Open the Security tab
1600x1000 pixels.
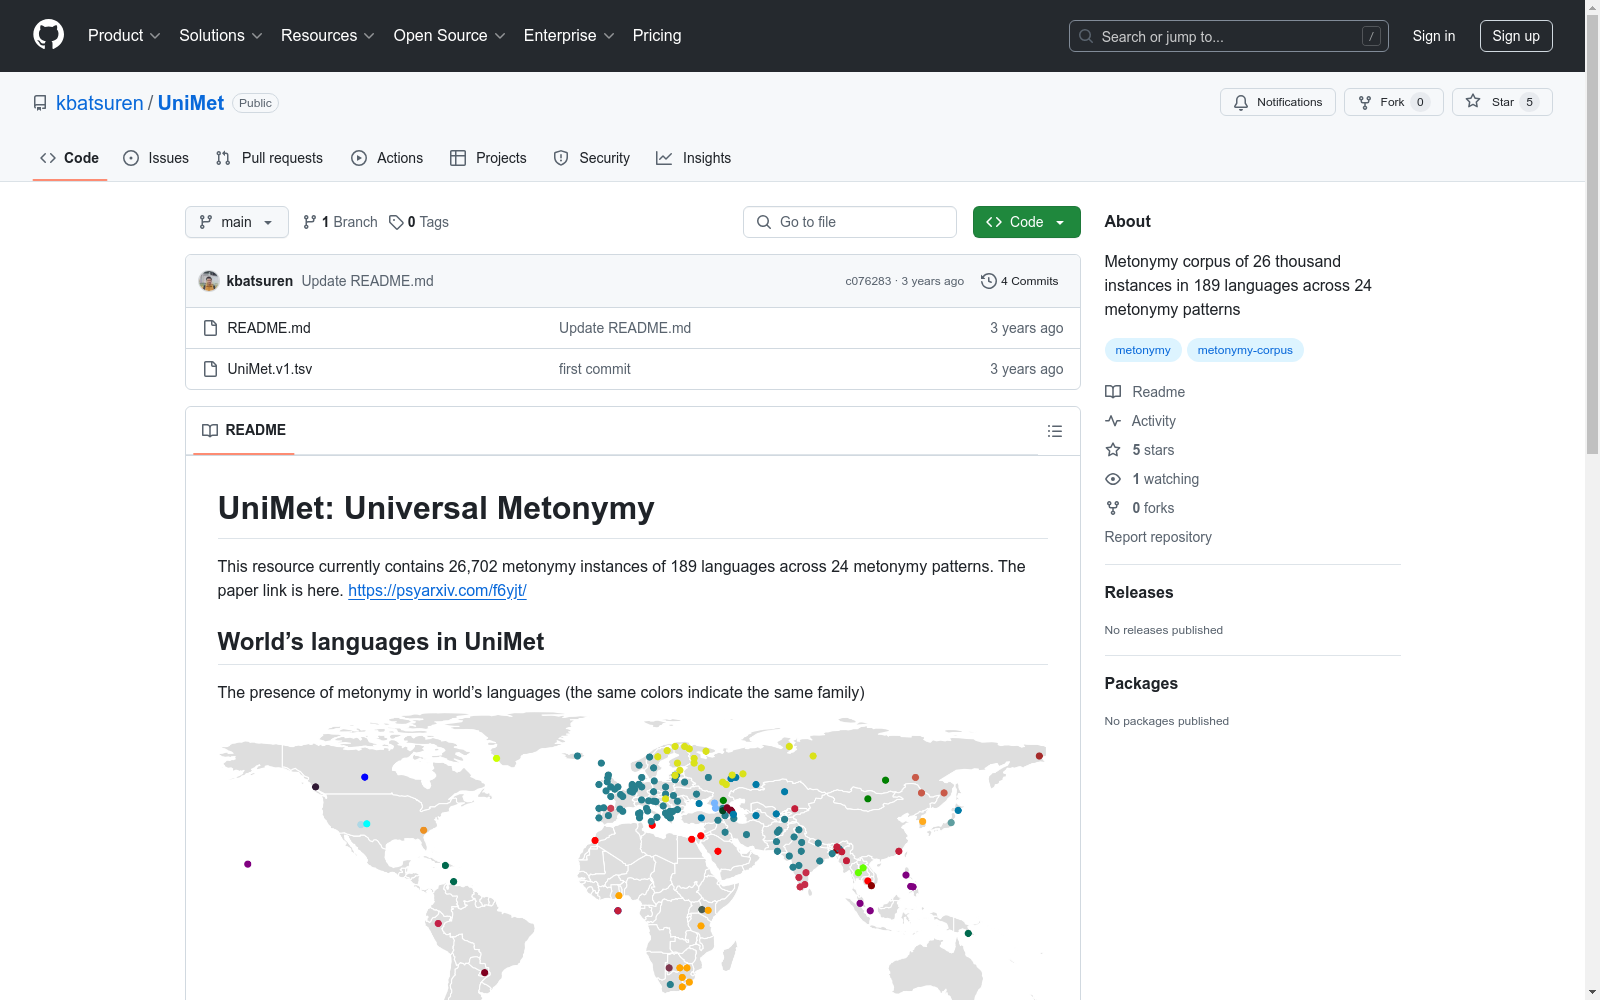point(592,158)
